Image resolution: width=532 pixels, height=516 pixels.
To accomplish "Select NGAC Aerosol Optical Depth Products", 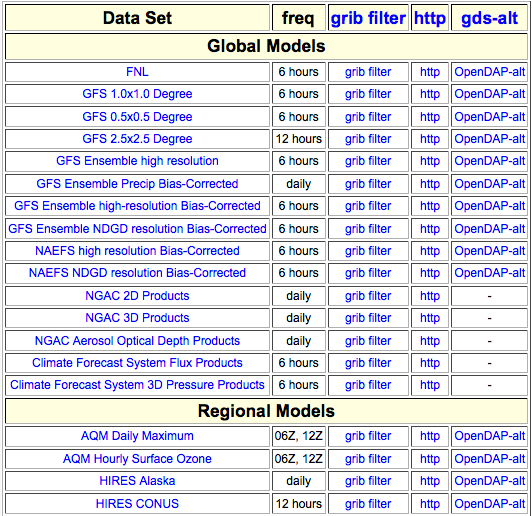I will 137,341.
